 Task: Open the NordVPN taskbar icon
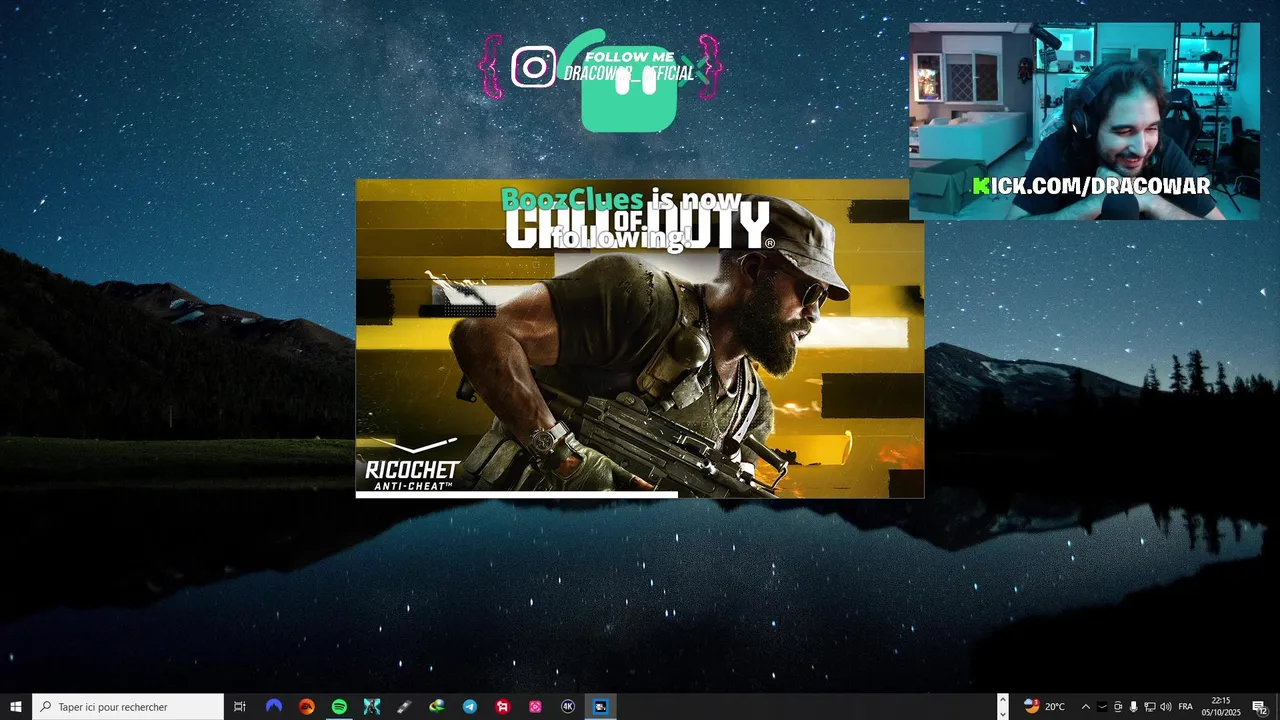[274, 706]
